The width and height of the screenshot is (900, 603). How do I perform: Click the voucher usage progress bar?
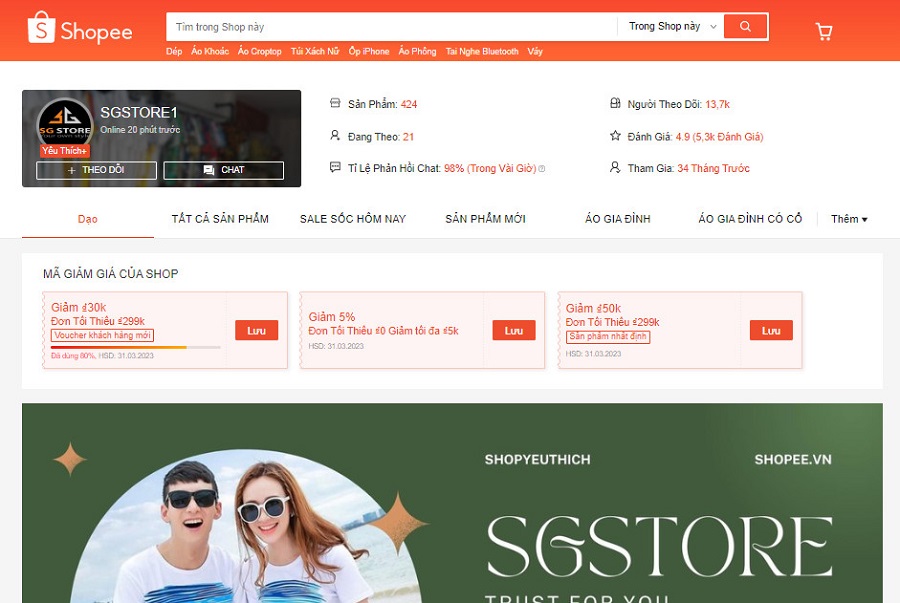135,347
